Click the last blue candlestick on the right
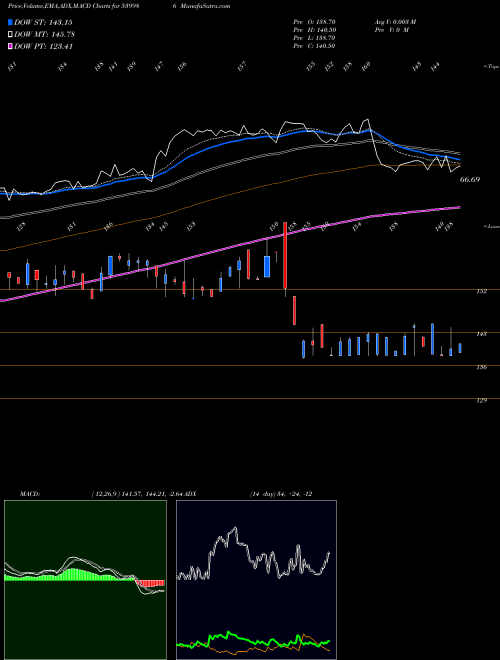 (460, 348)
